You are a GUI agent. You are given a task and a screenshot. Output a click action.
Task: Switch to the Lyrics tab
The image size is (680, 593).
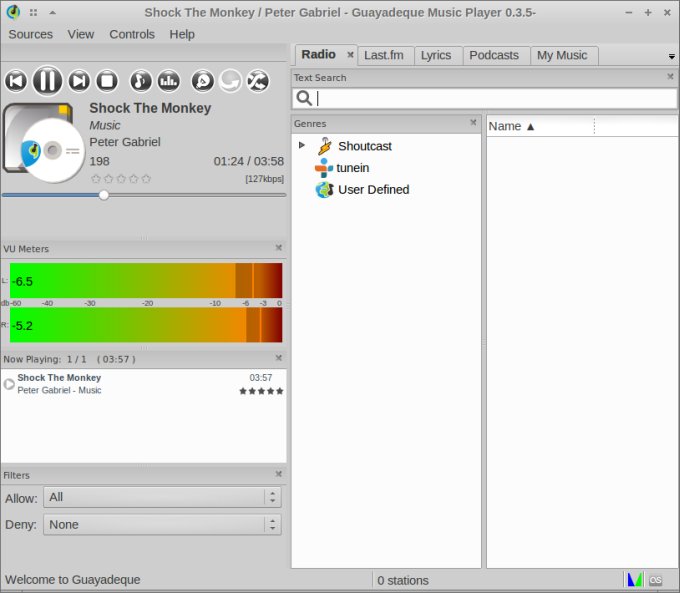[436, 55]
